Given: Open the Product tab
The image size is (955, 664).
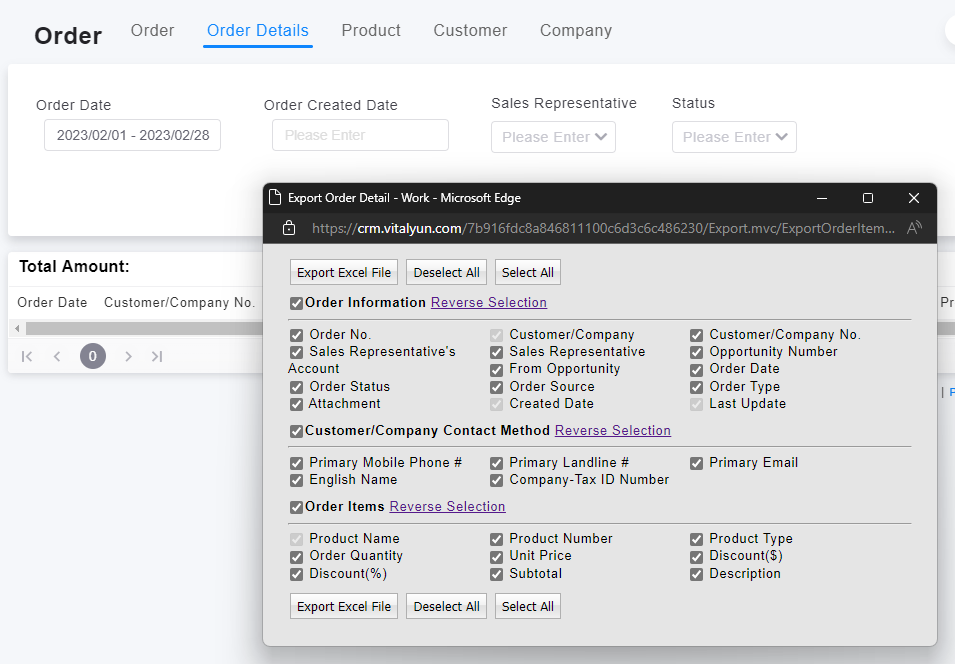Looking at the screenshot, I should (371, 30).
